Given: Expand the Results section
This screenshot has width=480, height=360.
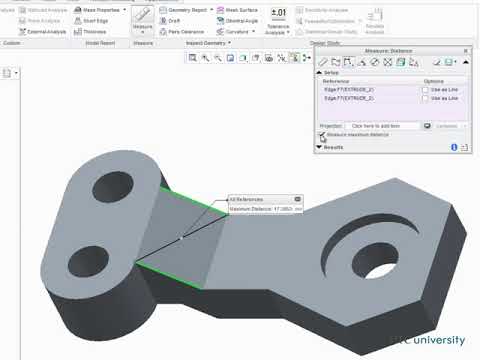Looking at the screenshot, I should click(319, 147).
